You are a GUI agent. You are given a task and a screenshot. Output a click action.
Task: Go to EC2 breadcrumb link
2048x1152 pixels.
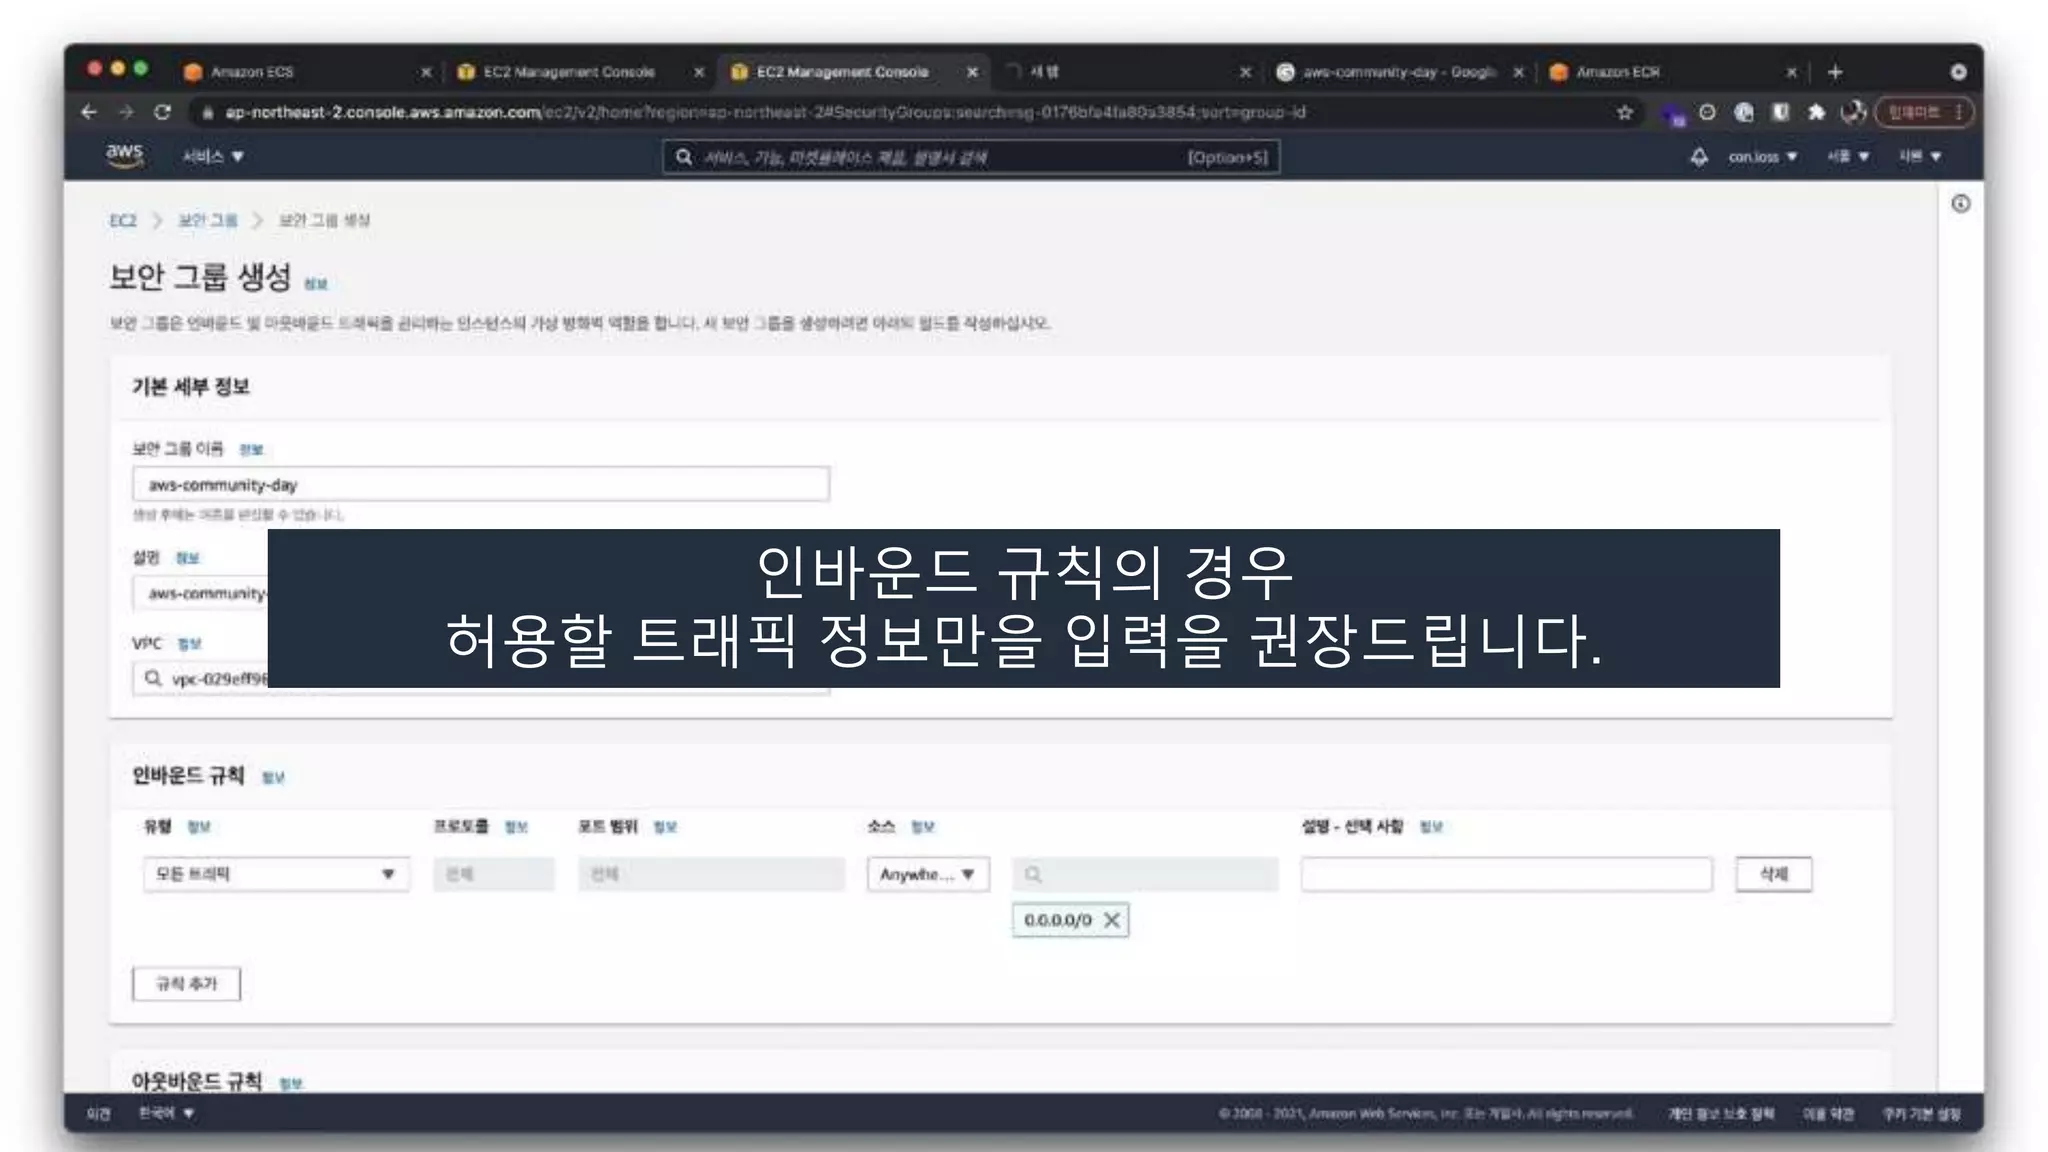pos(123,220)
